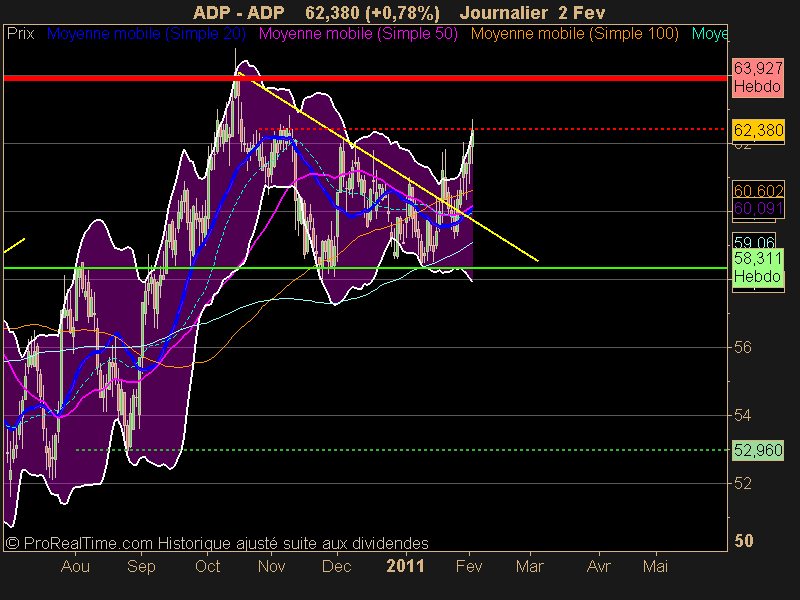The width and height of the screenshot is (800, 600).
Task: Click 'Nov' on the time axis
Action: 271,566
